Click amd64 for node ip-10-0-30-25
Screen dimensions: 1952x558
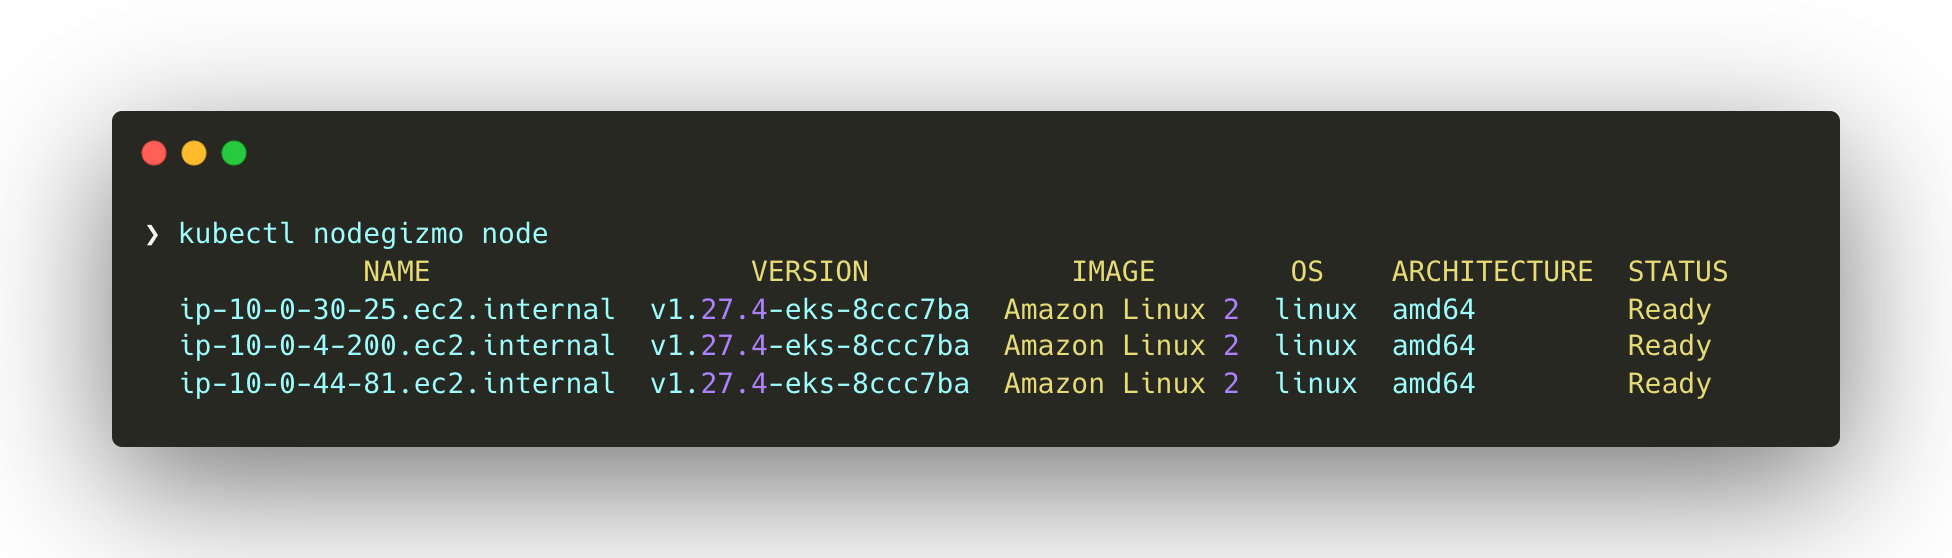[1433, 310]
